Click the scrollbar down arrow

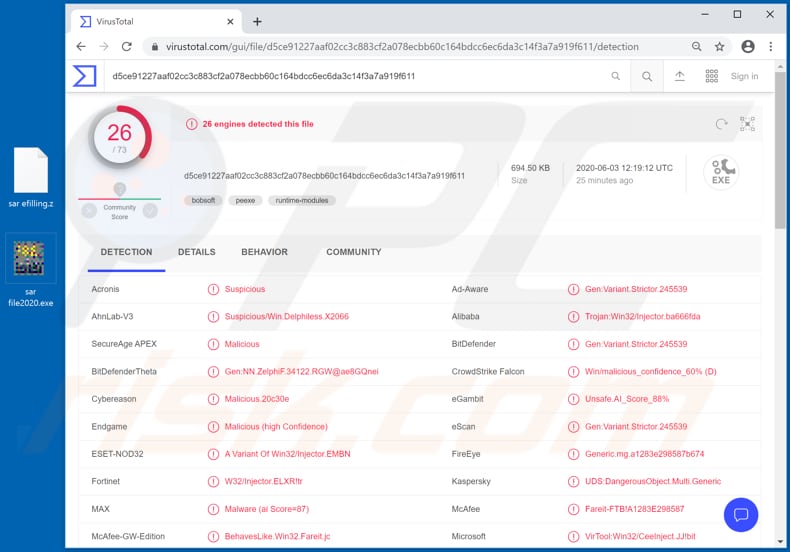[780, 541]
